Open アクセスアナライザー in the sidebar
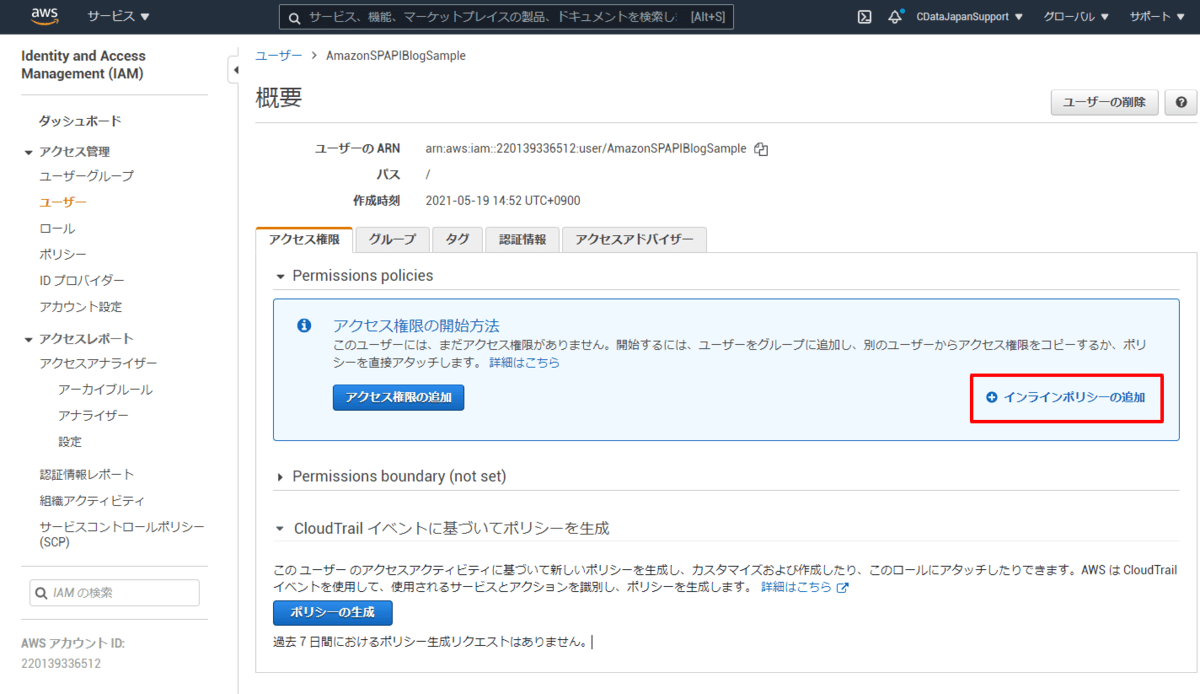The image size is (1200, 694). coord(98,363)
